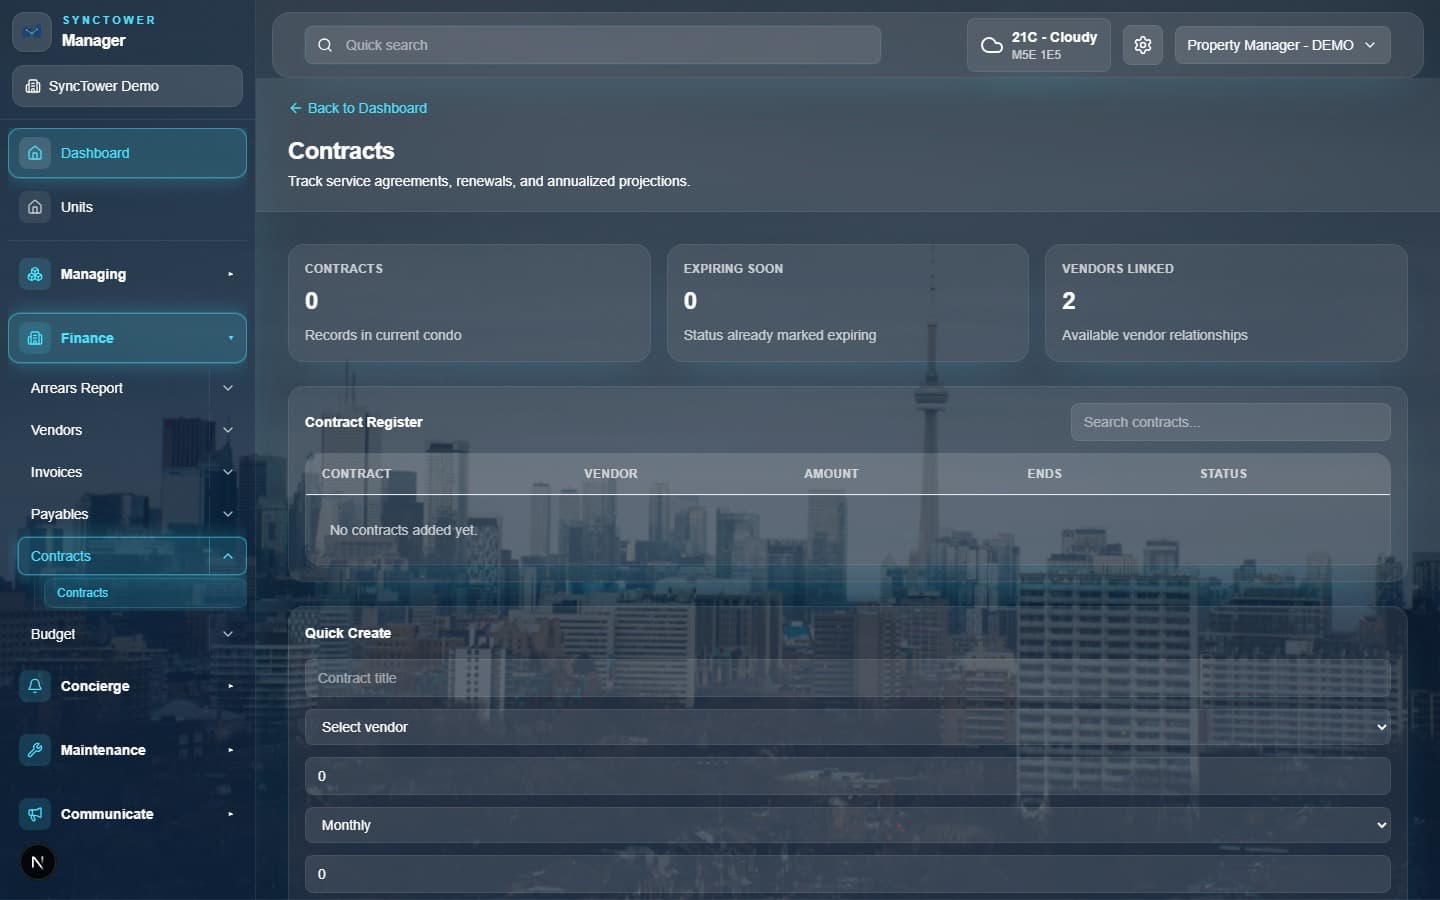Expand the Vendors chevron
Screen dimensions: 1440x900
(228, 430)
